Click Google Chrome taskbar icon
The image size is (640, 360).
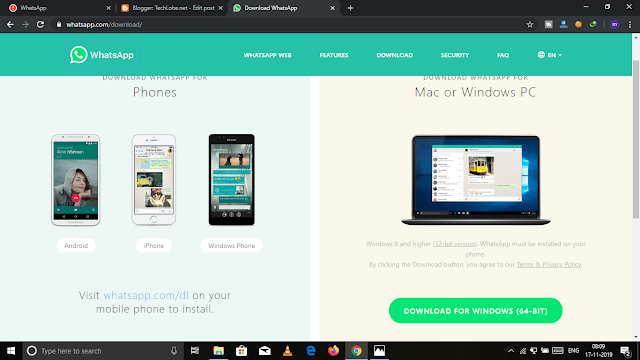(356, 351)
